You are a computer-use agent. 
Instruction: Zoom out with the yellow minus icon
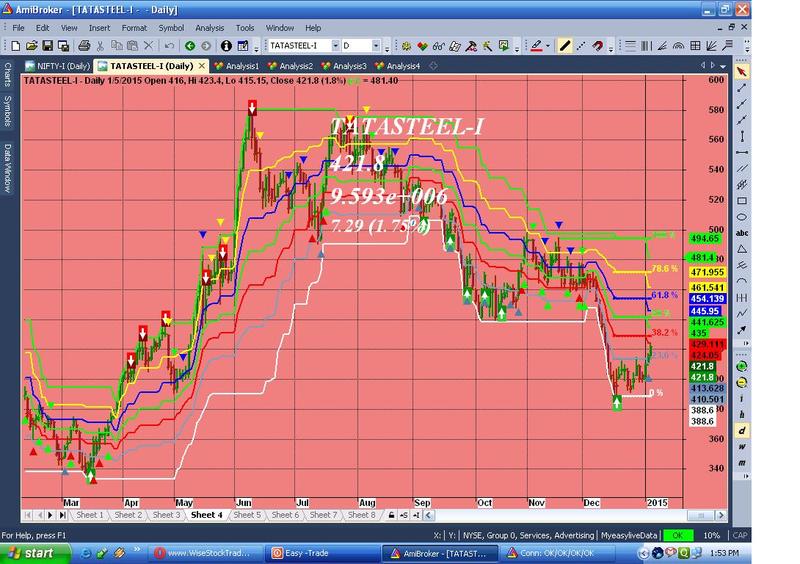pyautogui.click(x=742, y=382)
